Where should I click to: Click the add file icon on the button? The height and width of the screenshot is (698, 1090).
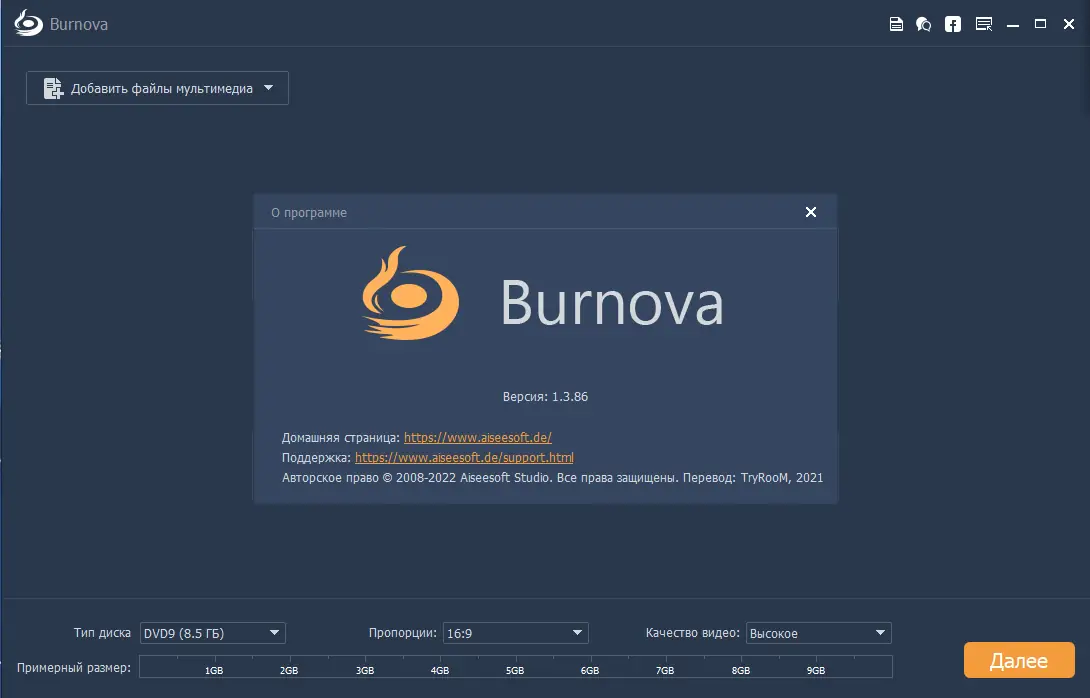click(x=53, y=88)
